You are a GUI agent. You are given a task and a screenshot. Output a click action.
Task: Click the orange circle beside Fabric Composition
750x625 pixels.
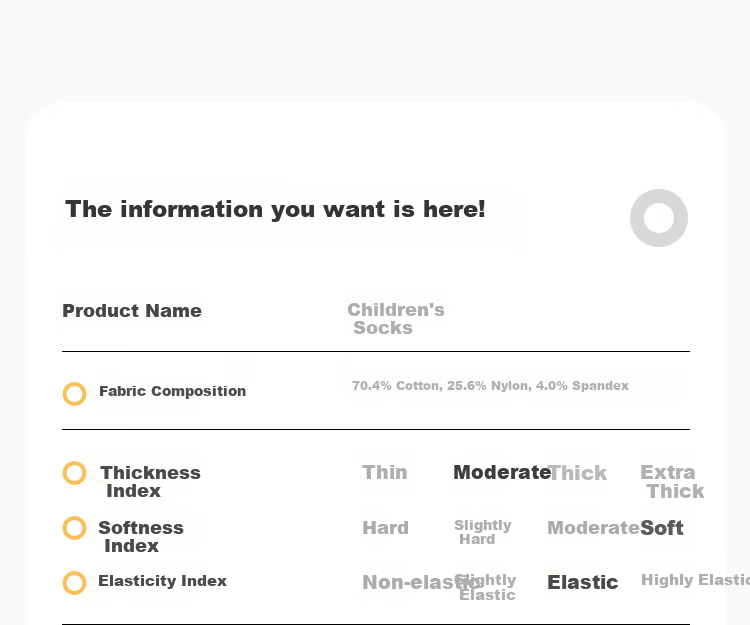75,394
